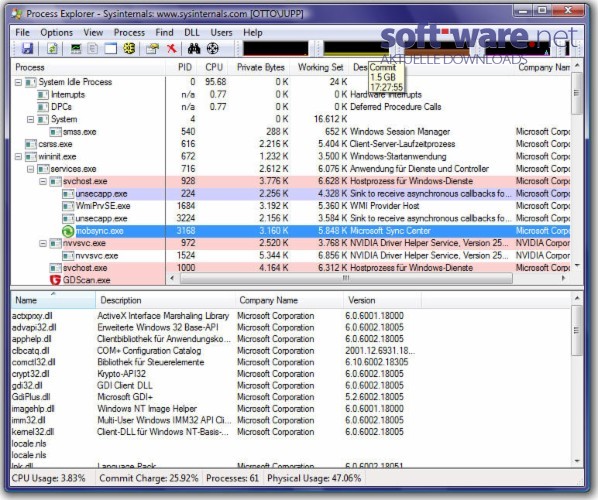Viewport: 598px width, 500px height.
Task: Click the WmiPrvSE.exe process icon
Action: (x=68, y=206)
